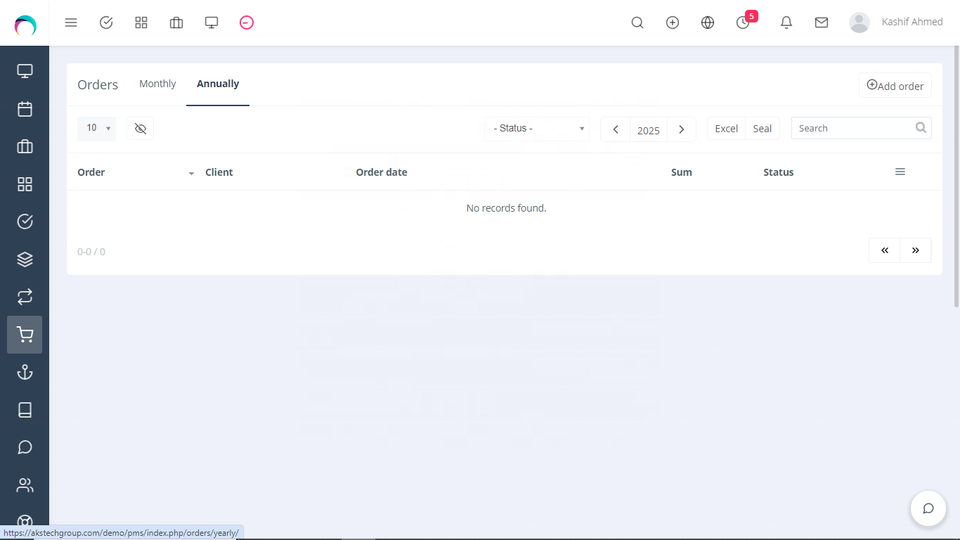Viewport: 960px width, 540px height.
Task: Open the table columns menu icon
Action: 900,172
